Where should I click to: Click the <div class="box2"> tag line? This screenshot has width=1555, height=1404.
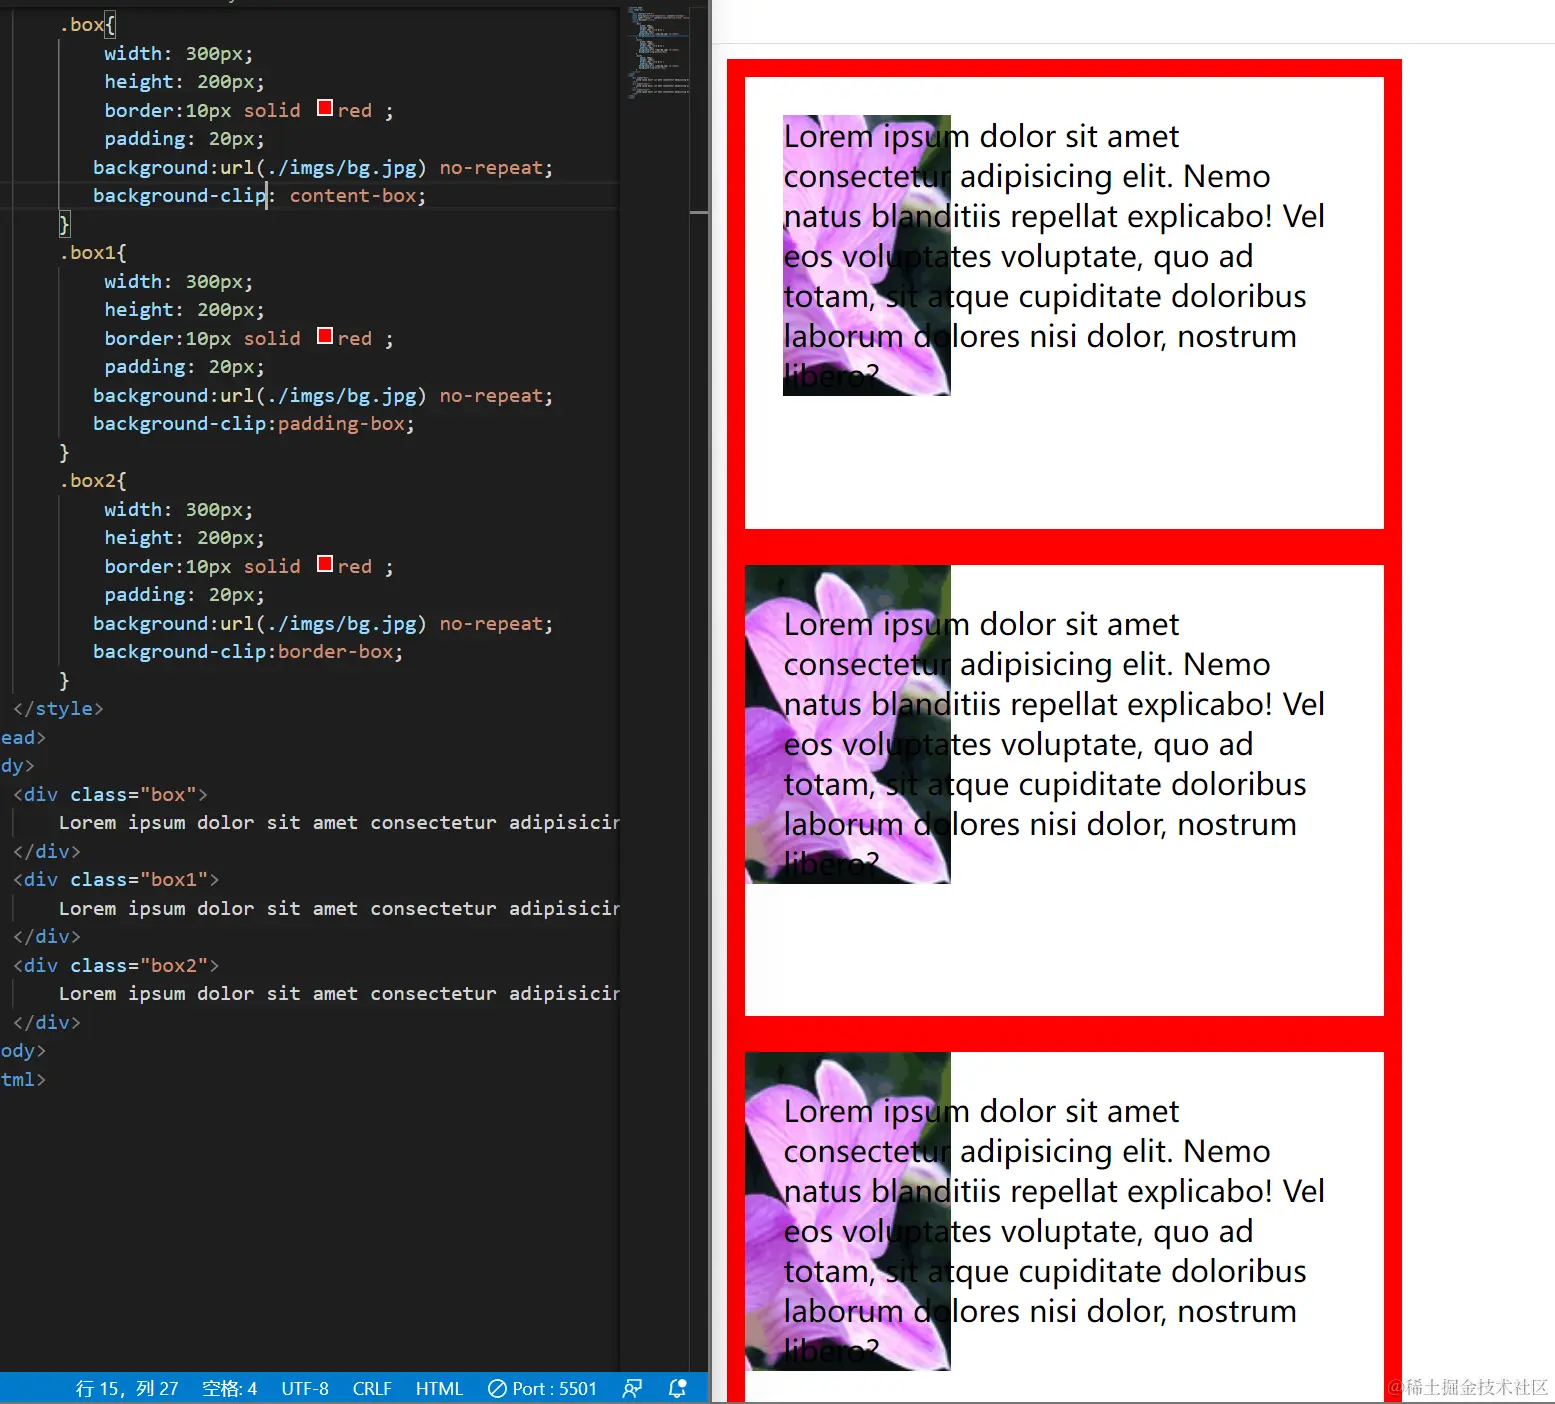[x=116, y=966]
